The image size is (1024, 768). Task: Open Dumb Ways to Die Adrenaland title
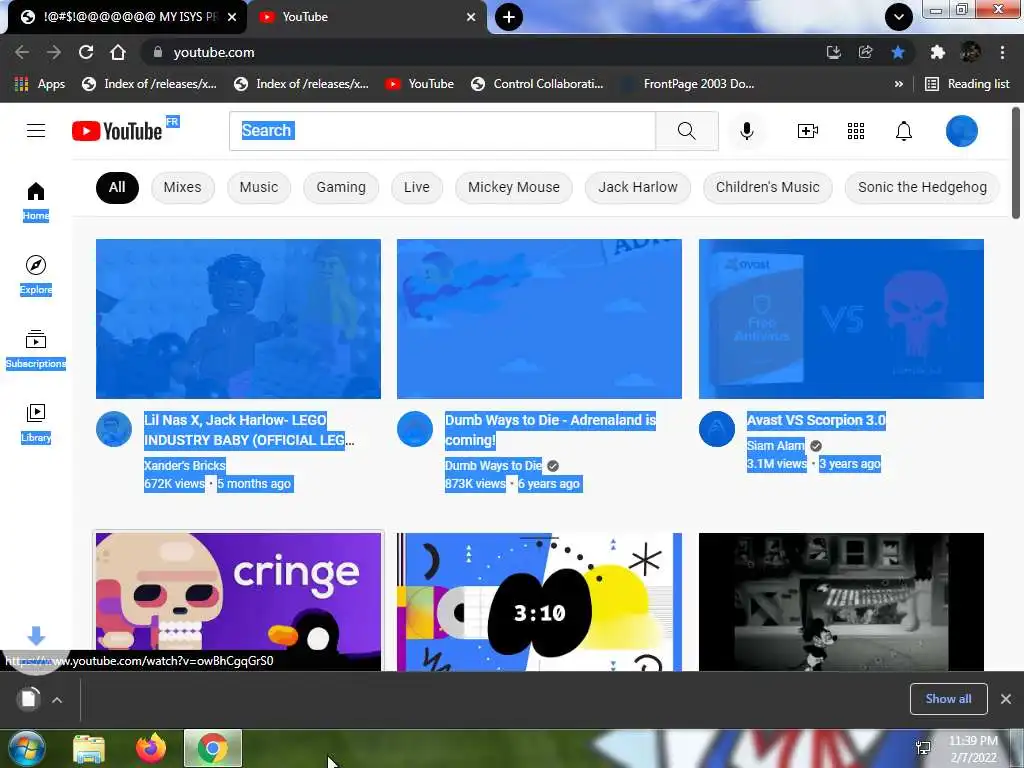click(x=550, y=430)
